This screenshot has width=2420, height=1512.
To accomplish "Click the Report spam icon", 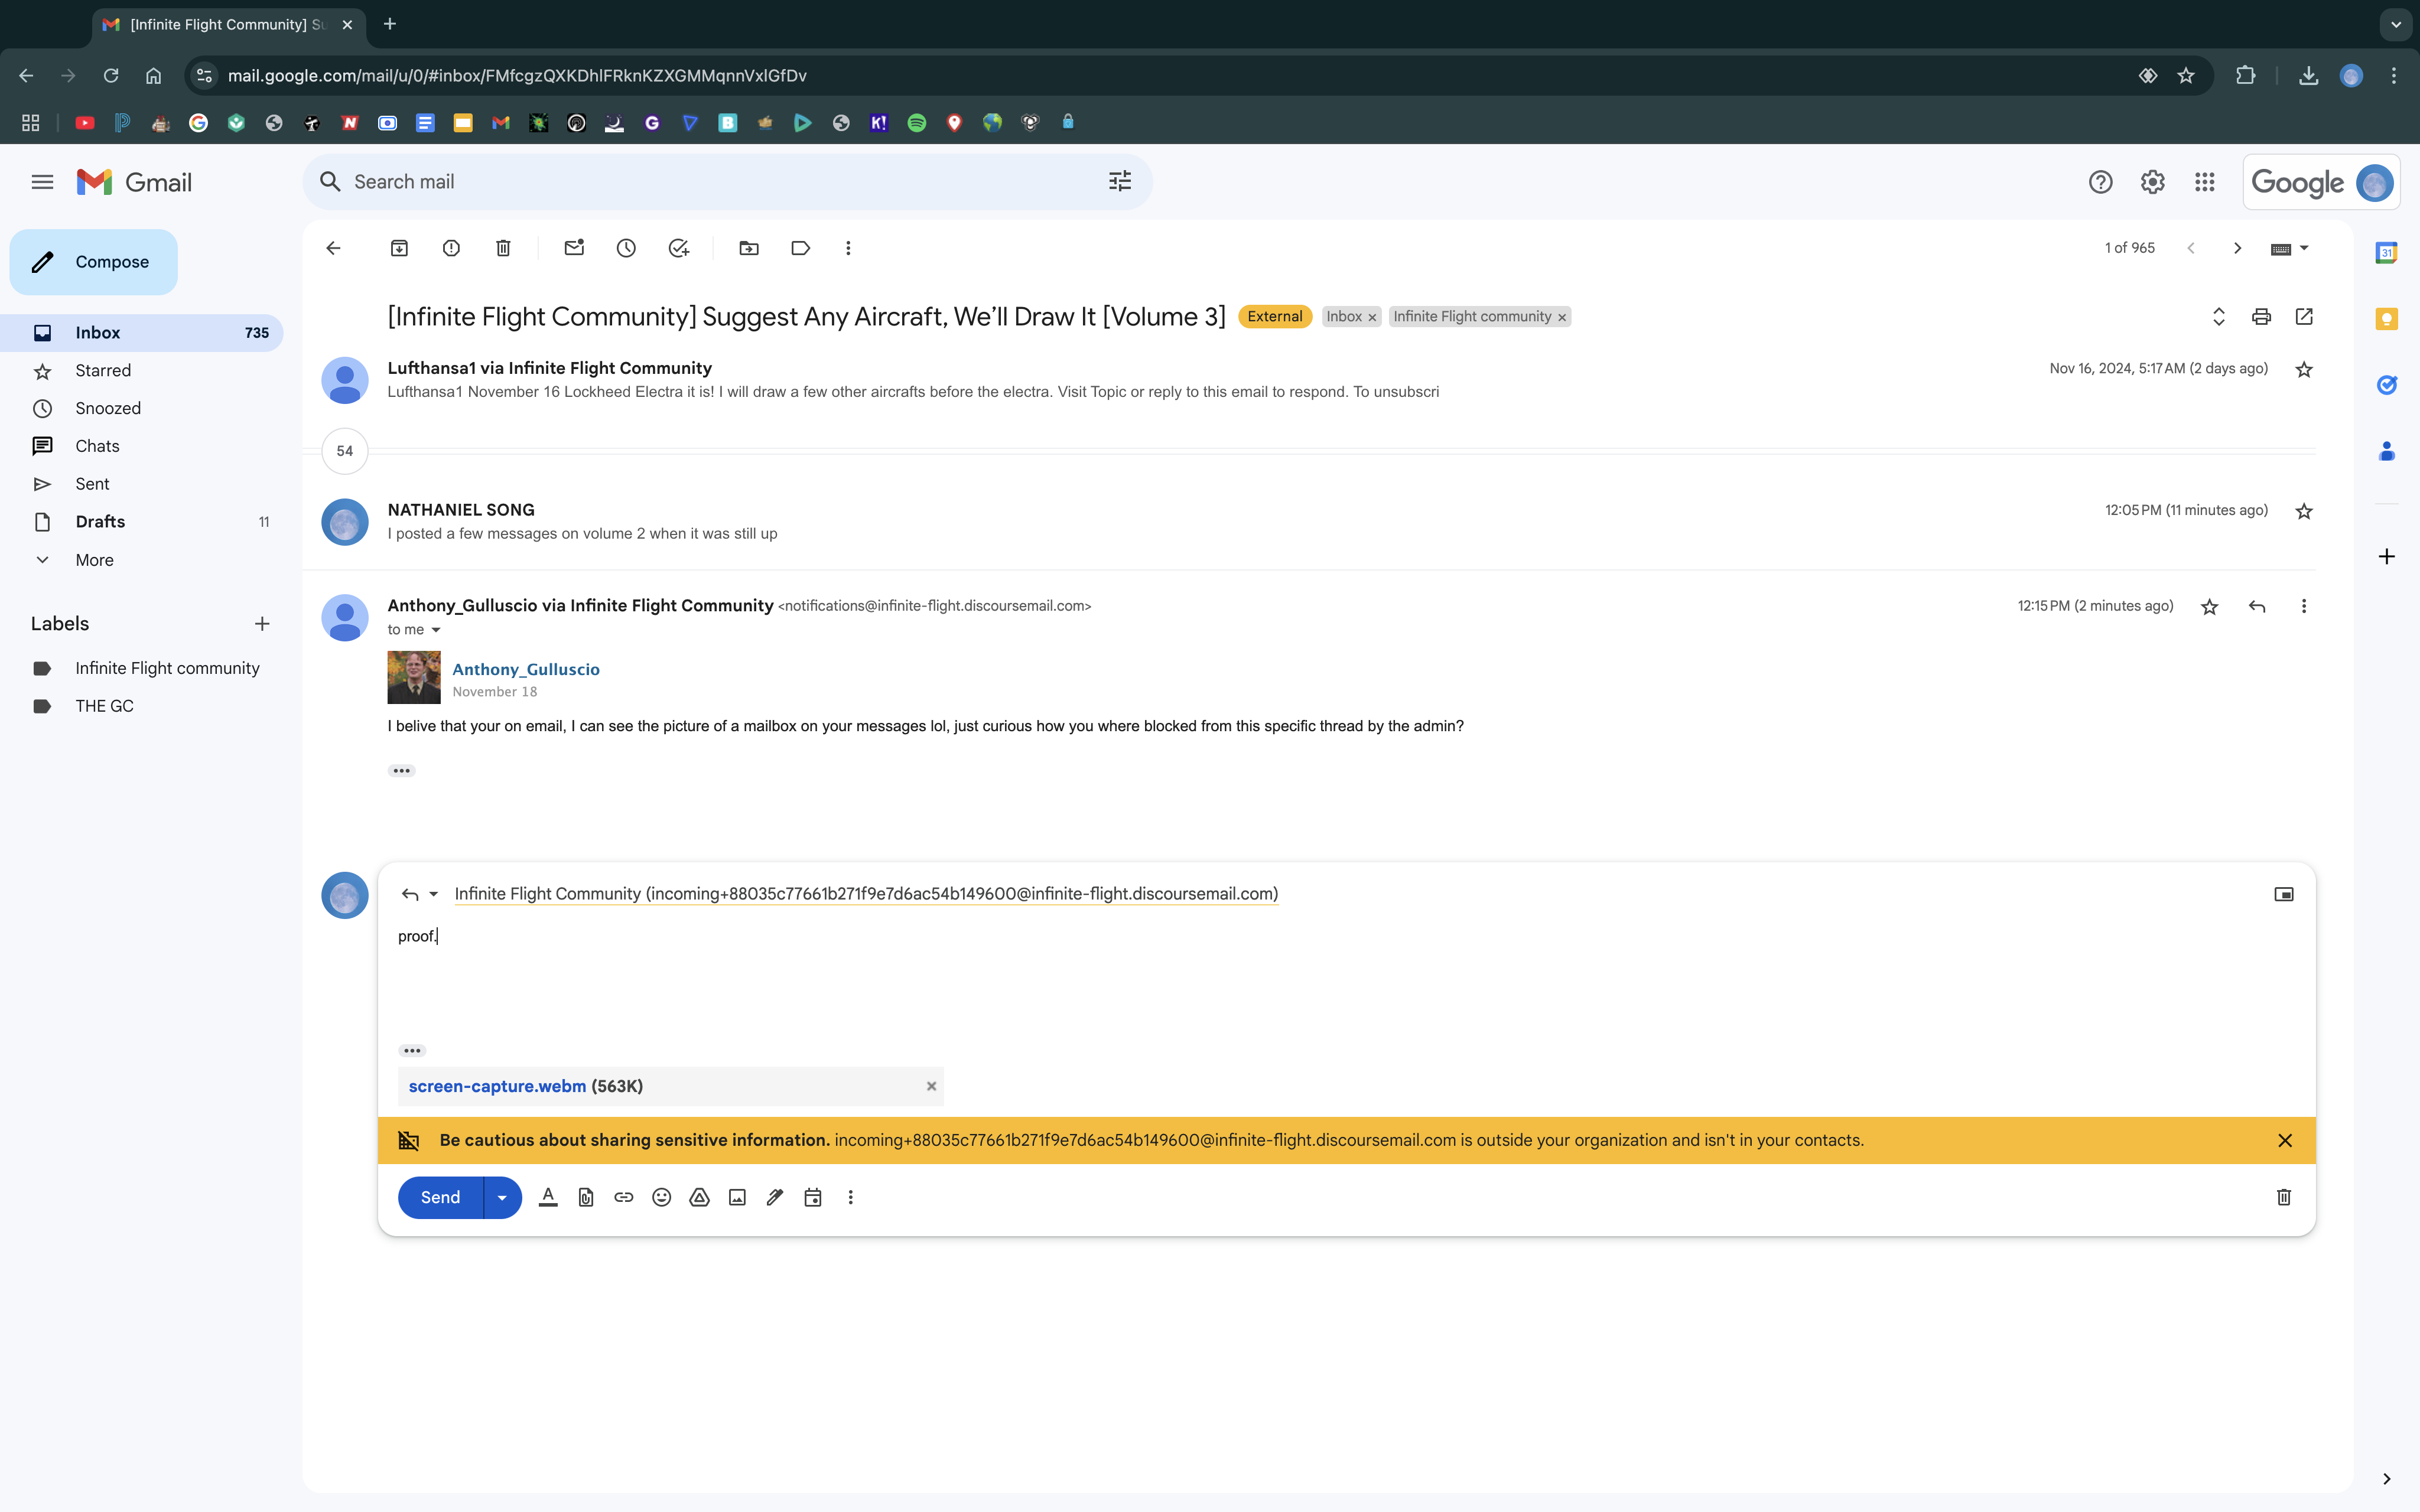I will pyautogui.click(x=451, y=248).
